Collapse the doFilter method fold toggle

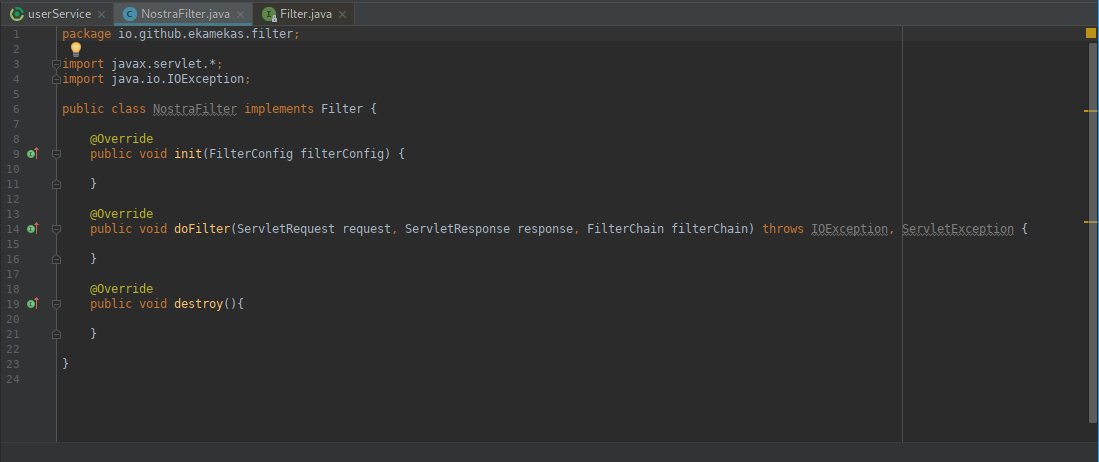[x=56, y=229]
